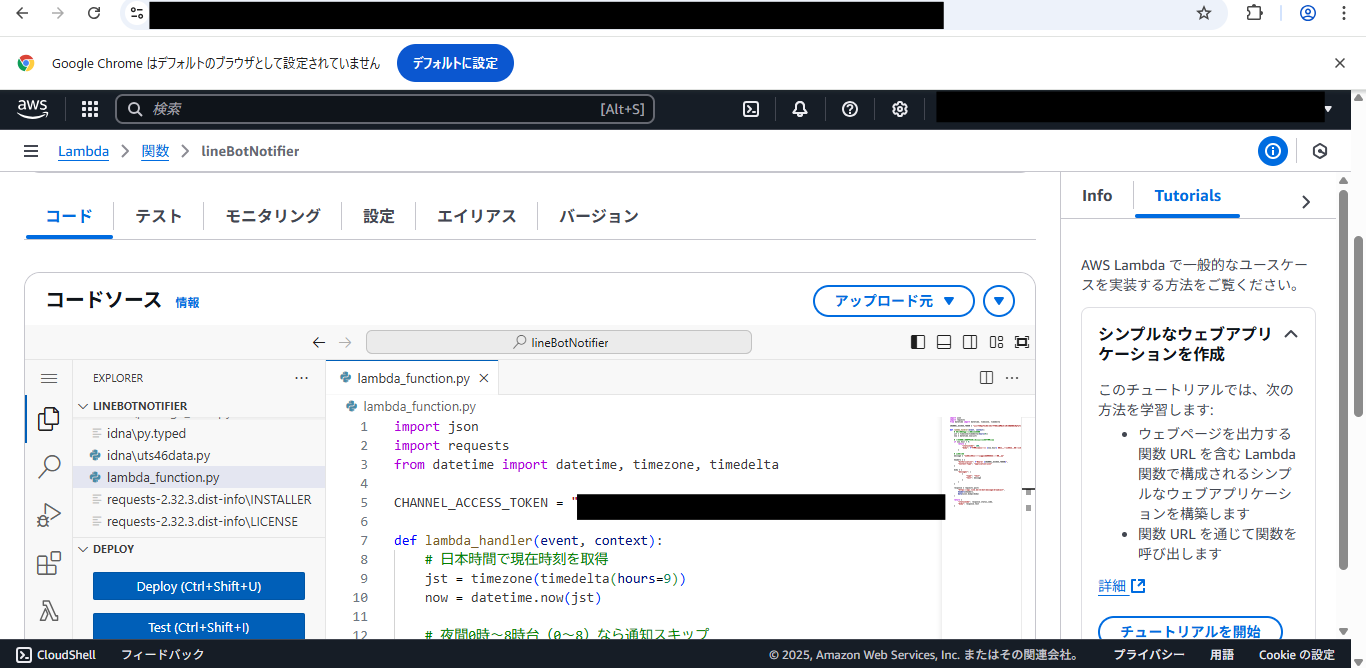Open CloudShell in the footer bar
Screen dimensions: 1366x668
point(56,654)
